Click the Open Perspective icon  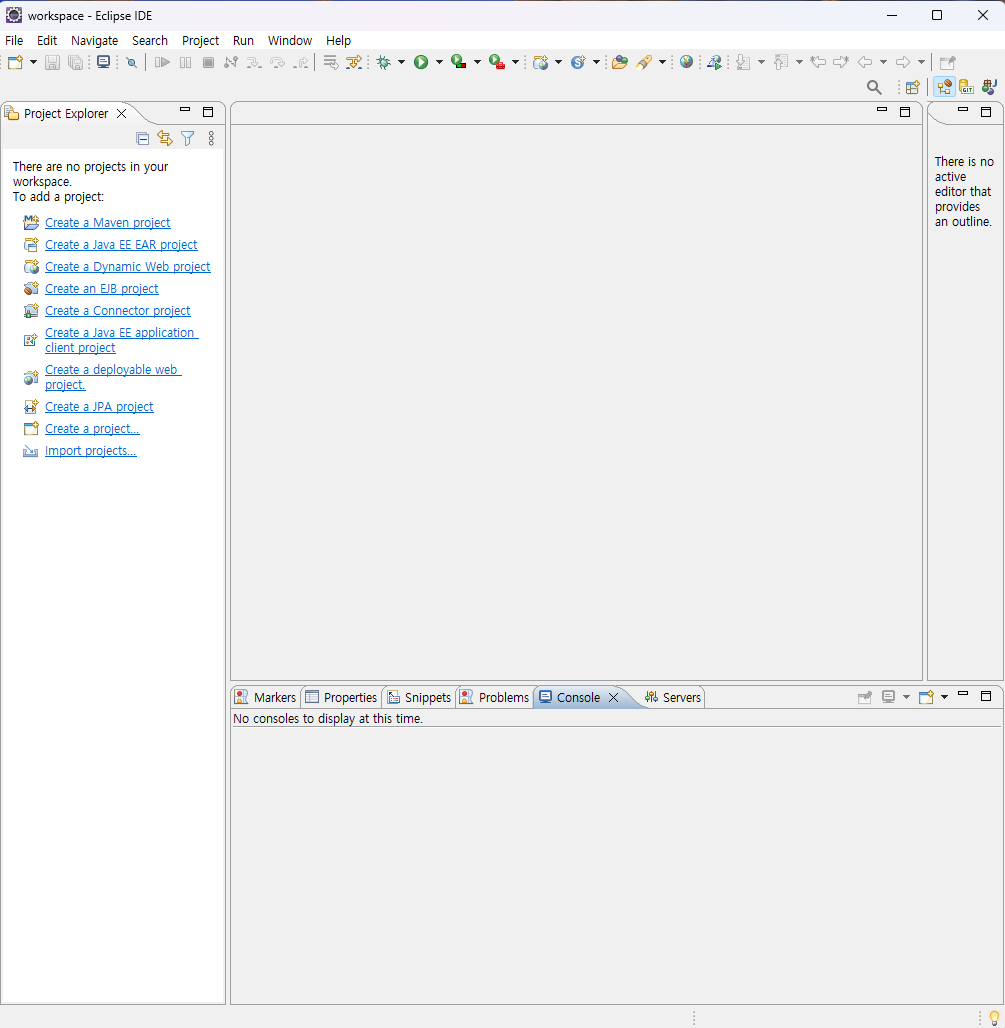[913, 87]
